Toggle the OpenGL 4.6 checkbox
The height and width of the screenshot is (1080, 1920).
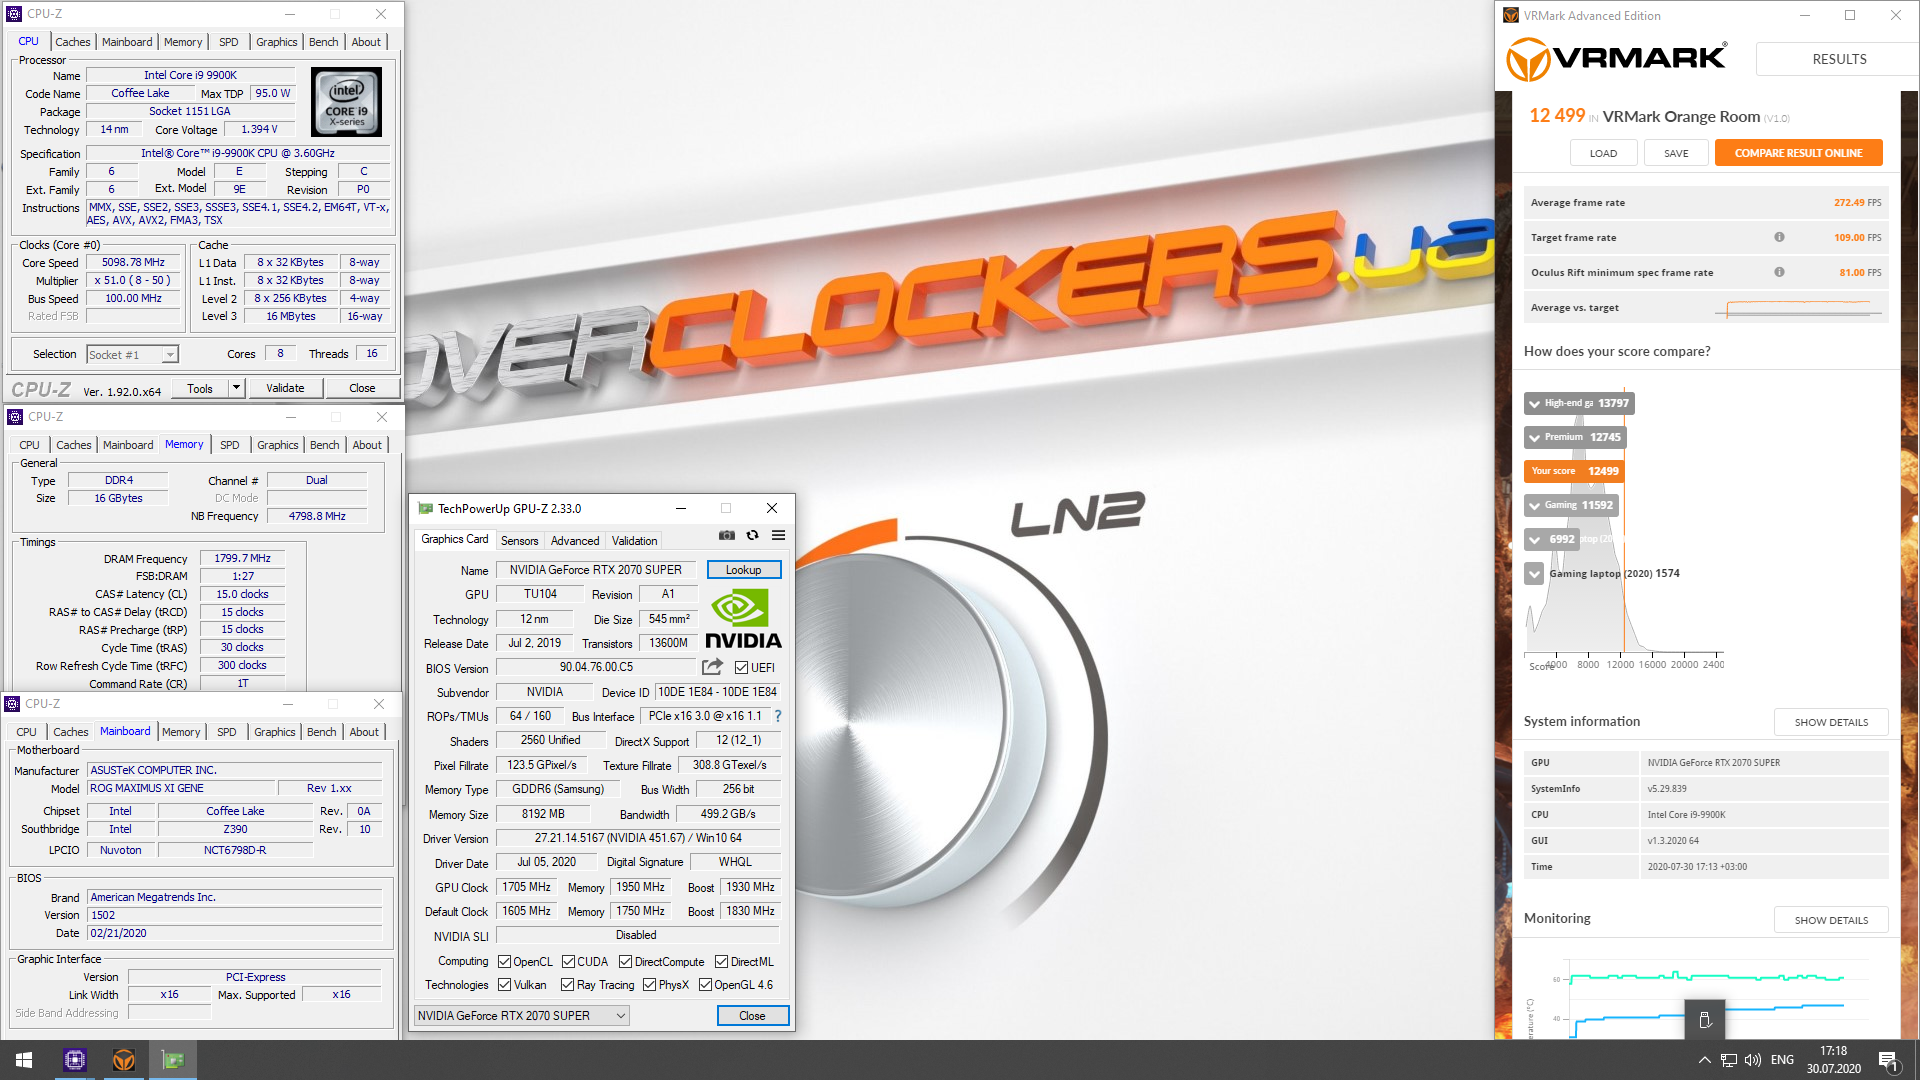point(705,985)
